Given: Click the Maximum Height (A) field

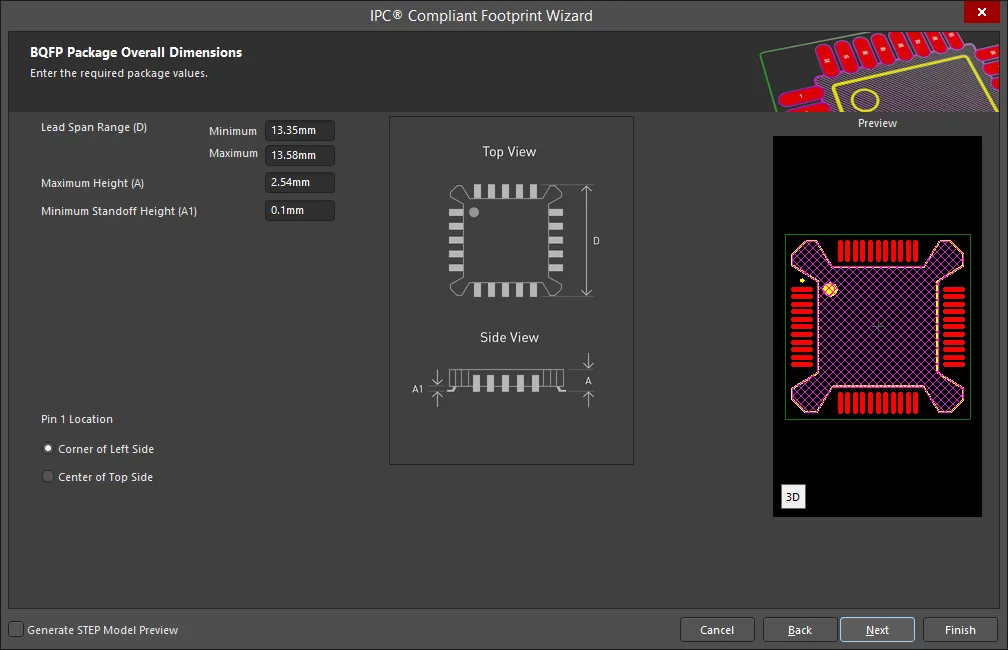Looking at the screenshot, I should [300, 182].
